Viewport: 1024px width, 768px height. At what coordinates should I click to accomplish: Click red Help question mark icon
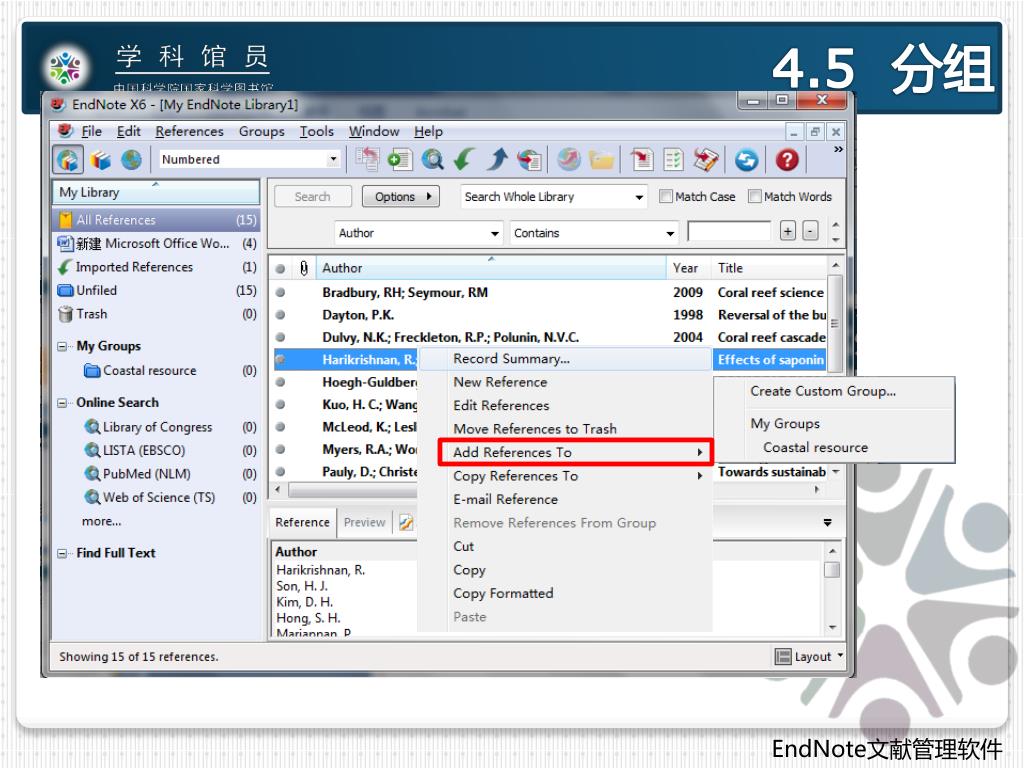(x=787, y=159)
